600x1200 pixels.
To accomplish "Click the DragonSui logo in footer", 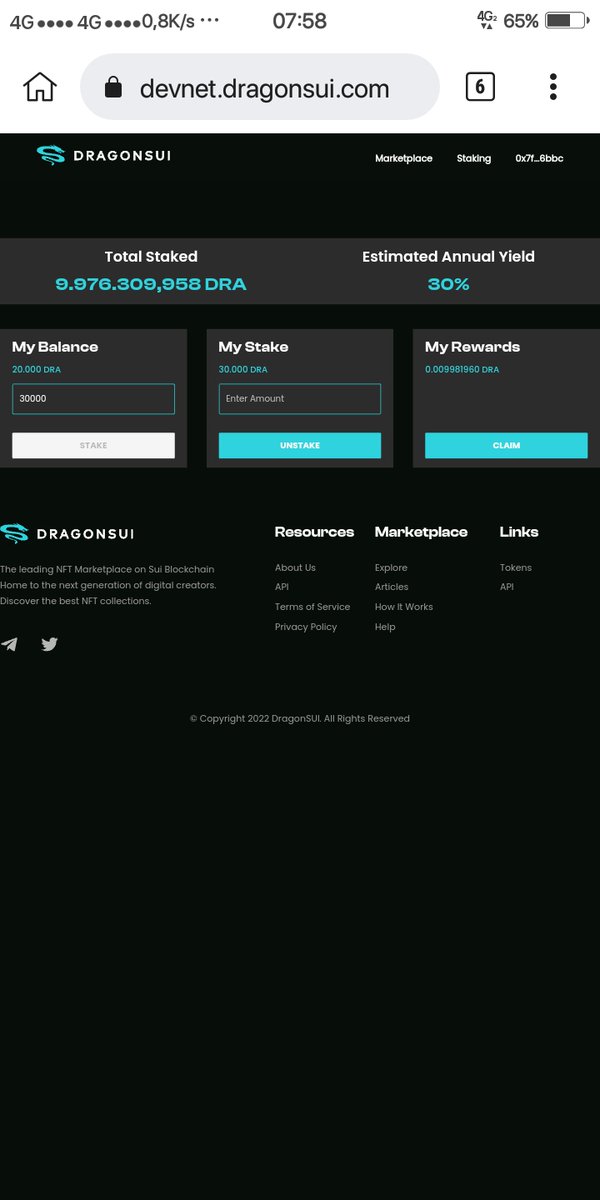I will [x=67, y=533].
